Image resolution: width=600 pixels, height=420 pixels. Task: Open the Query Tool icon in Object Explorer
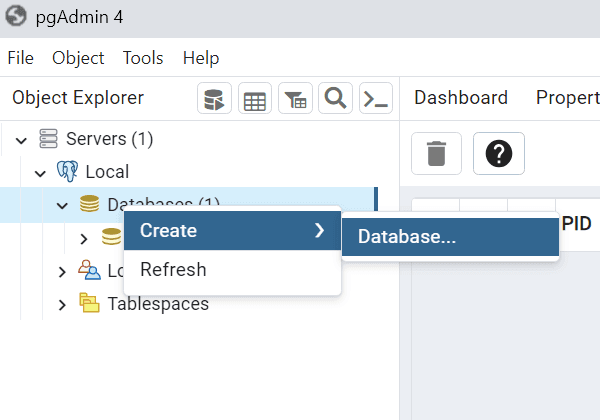[214, 98]
